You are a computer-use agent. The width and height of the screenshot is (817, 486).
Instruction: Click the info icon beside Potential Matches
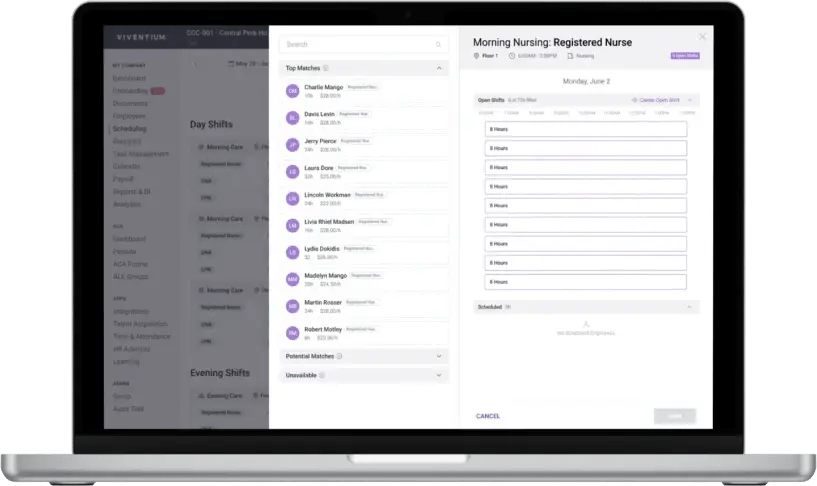pos(340,356)
